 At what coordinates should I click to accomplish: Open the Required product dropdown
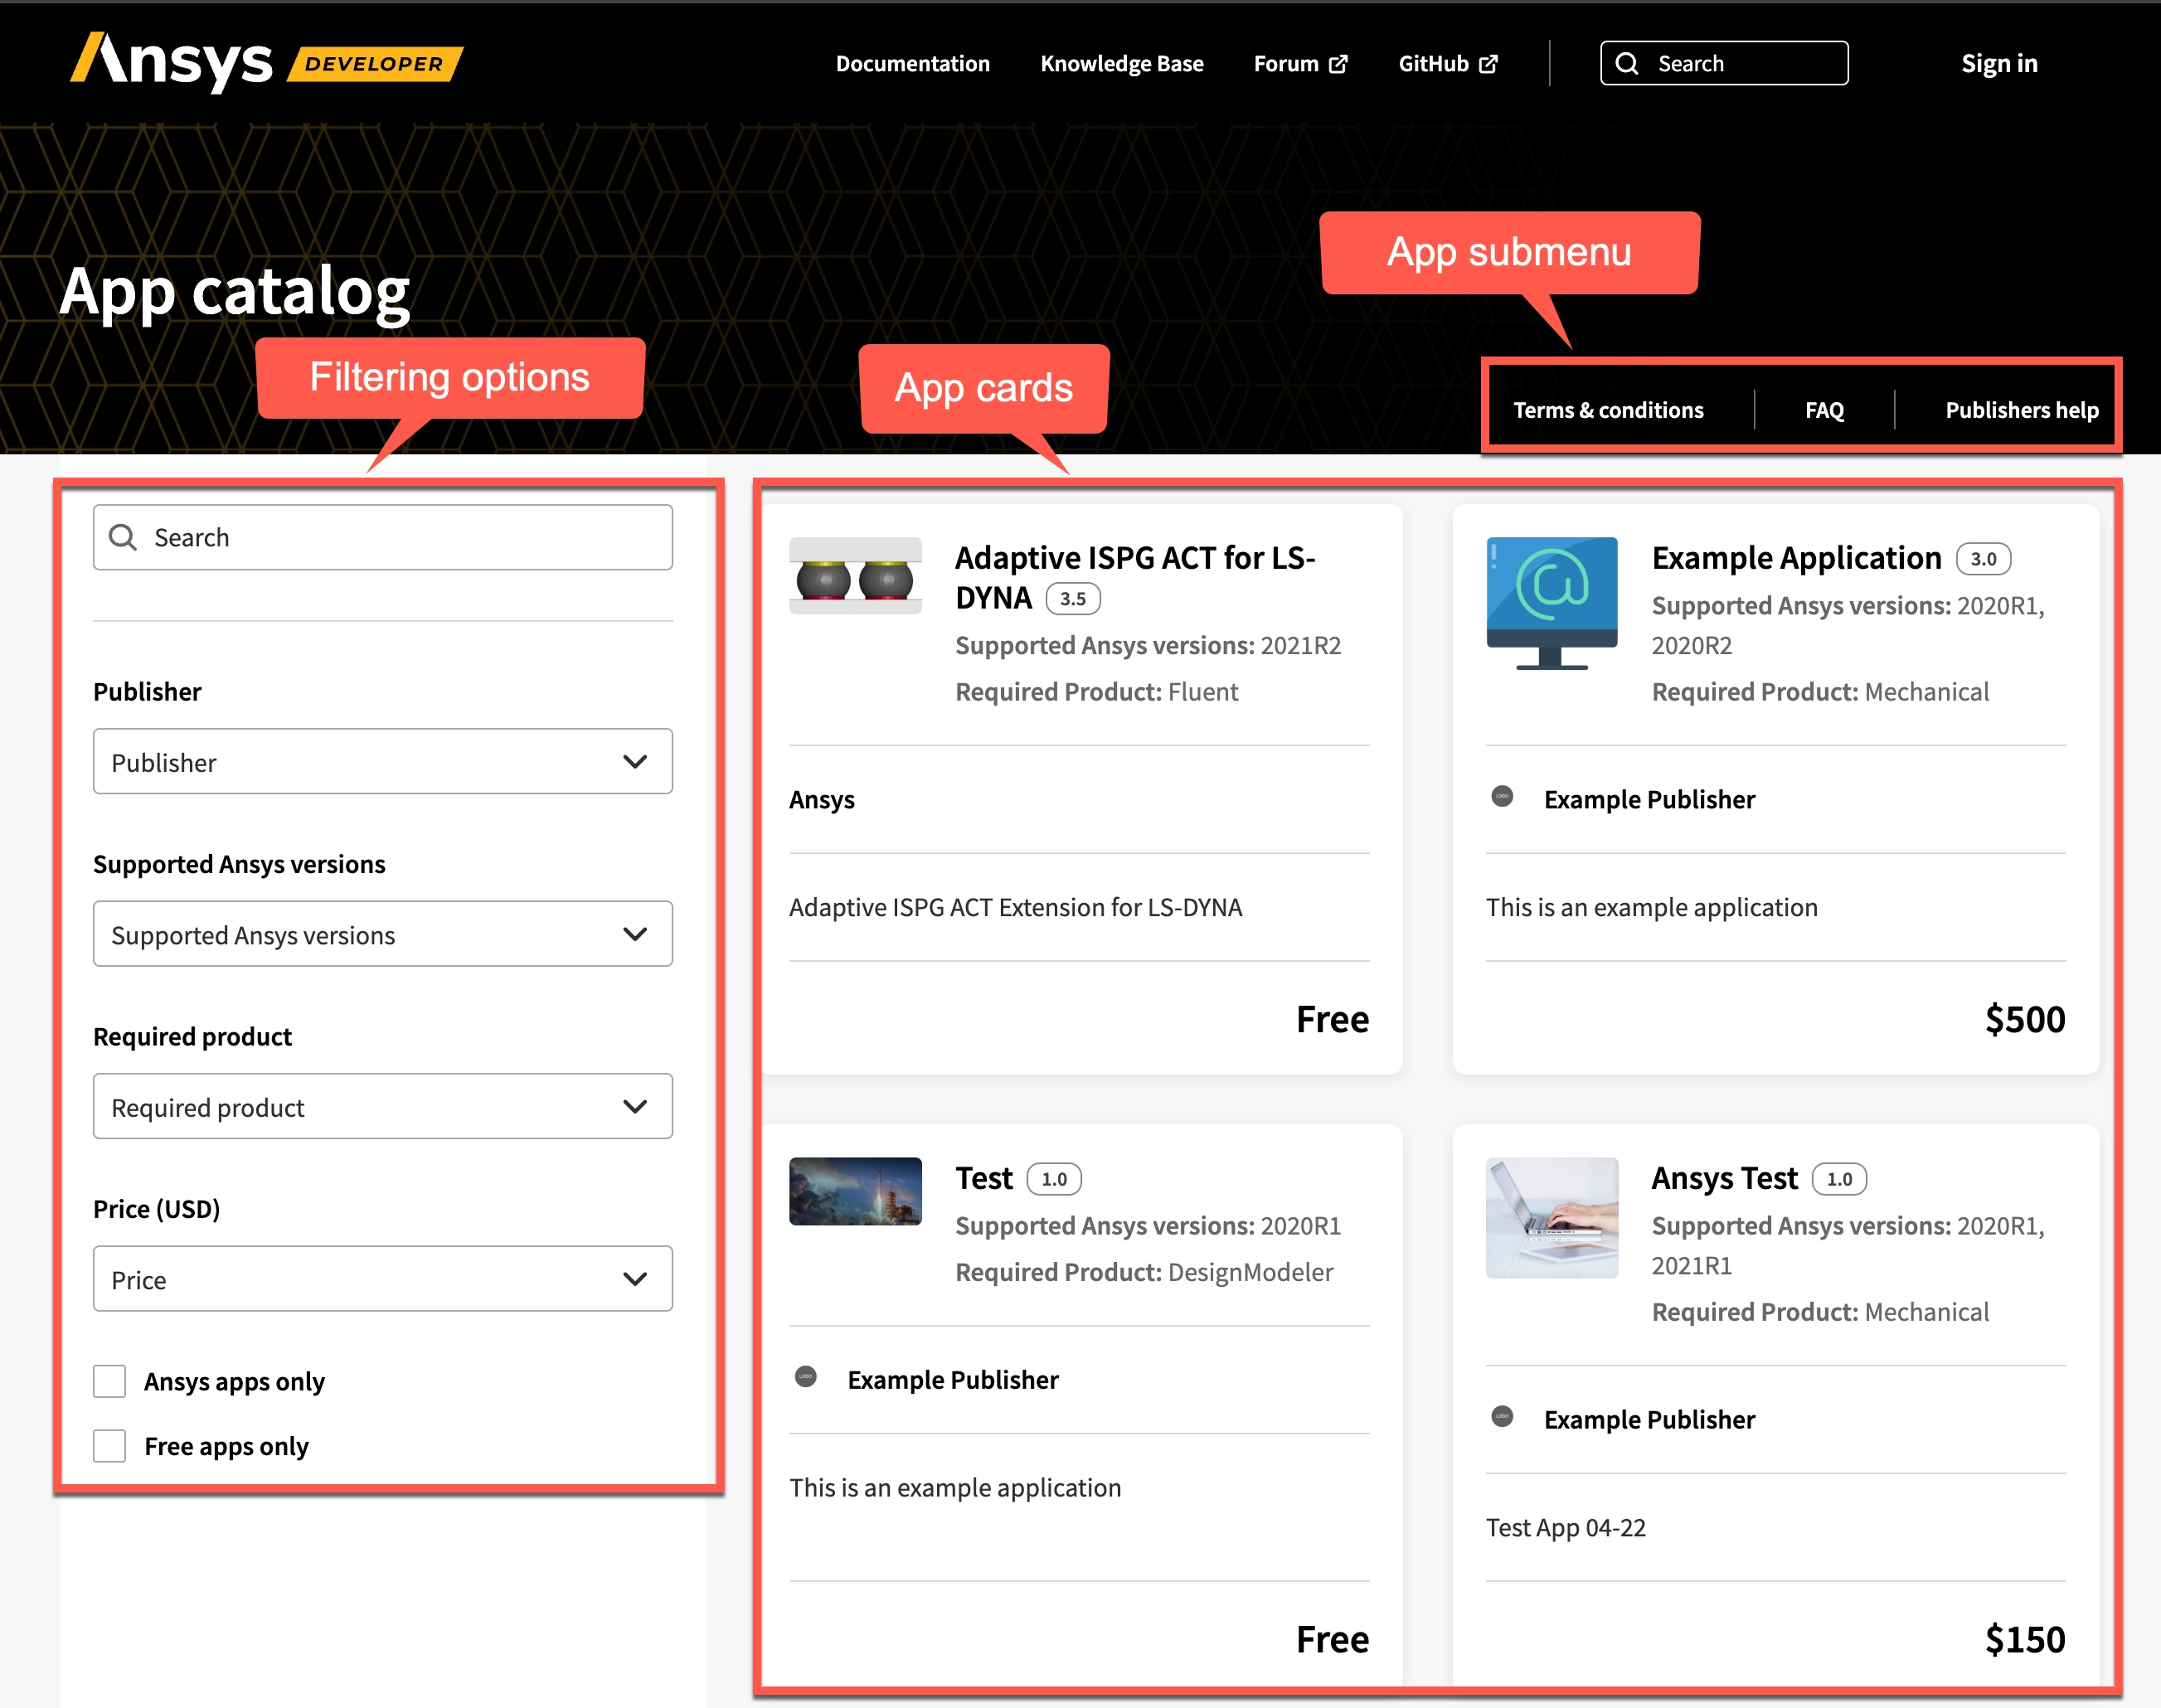[x=383, y=1107]
